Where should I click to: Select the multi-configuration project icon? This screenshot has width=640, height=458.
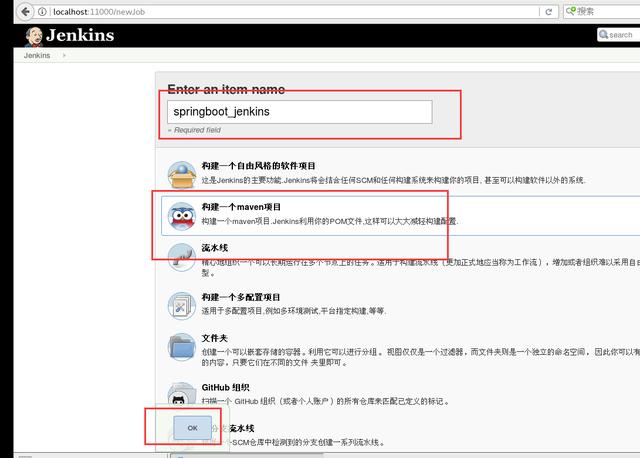coord(182,306)
